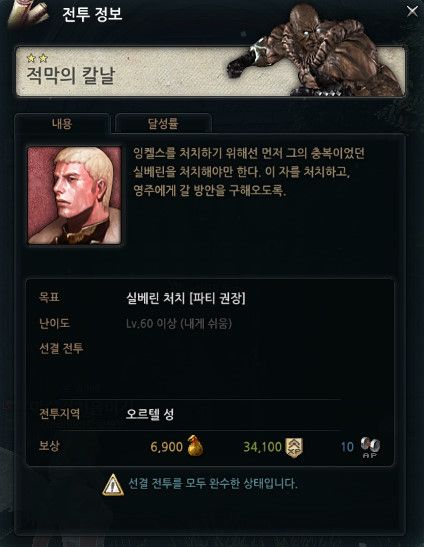
Task: Click the yellow warning triangle icon
Action: 113,485
